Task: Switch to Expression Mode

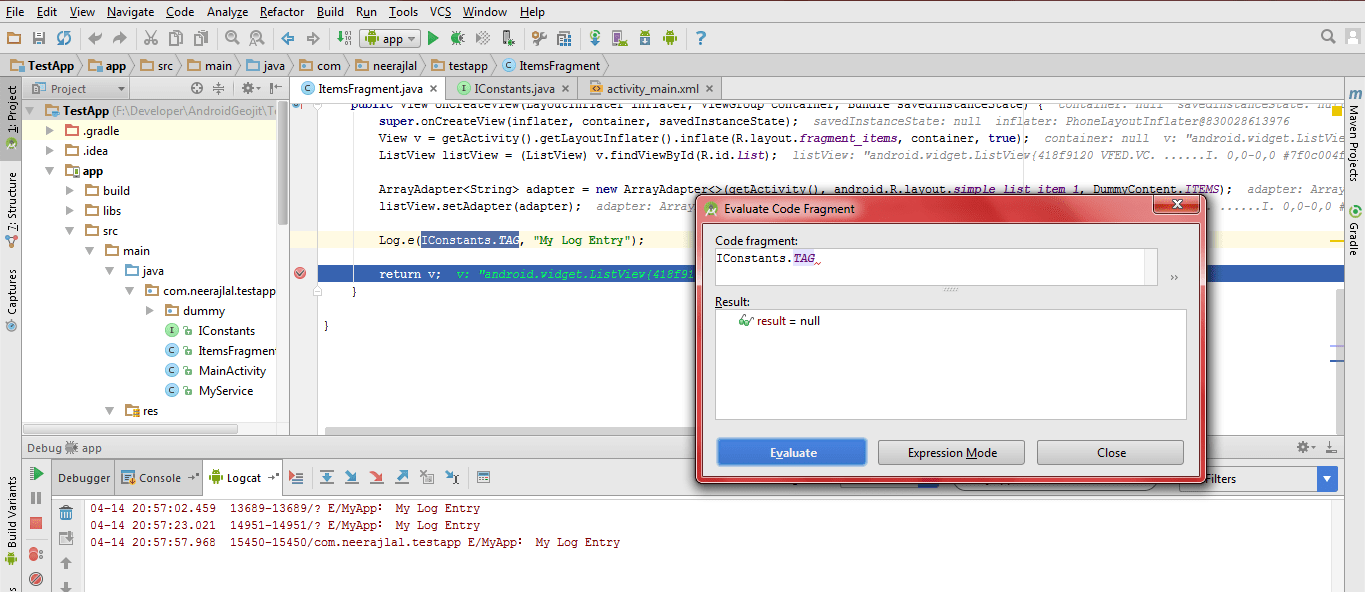Action: pyautogui.click(x=950, y=451)
